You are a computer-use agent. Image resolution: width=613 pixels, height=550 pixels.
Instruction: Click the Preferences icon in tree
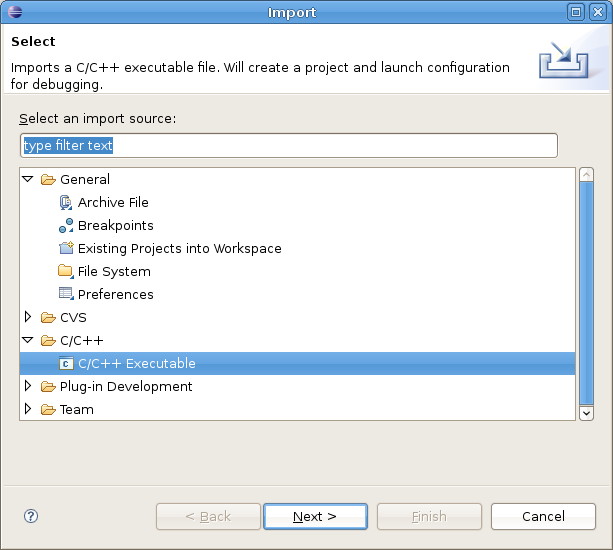(x=66, y=294)
